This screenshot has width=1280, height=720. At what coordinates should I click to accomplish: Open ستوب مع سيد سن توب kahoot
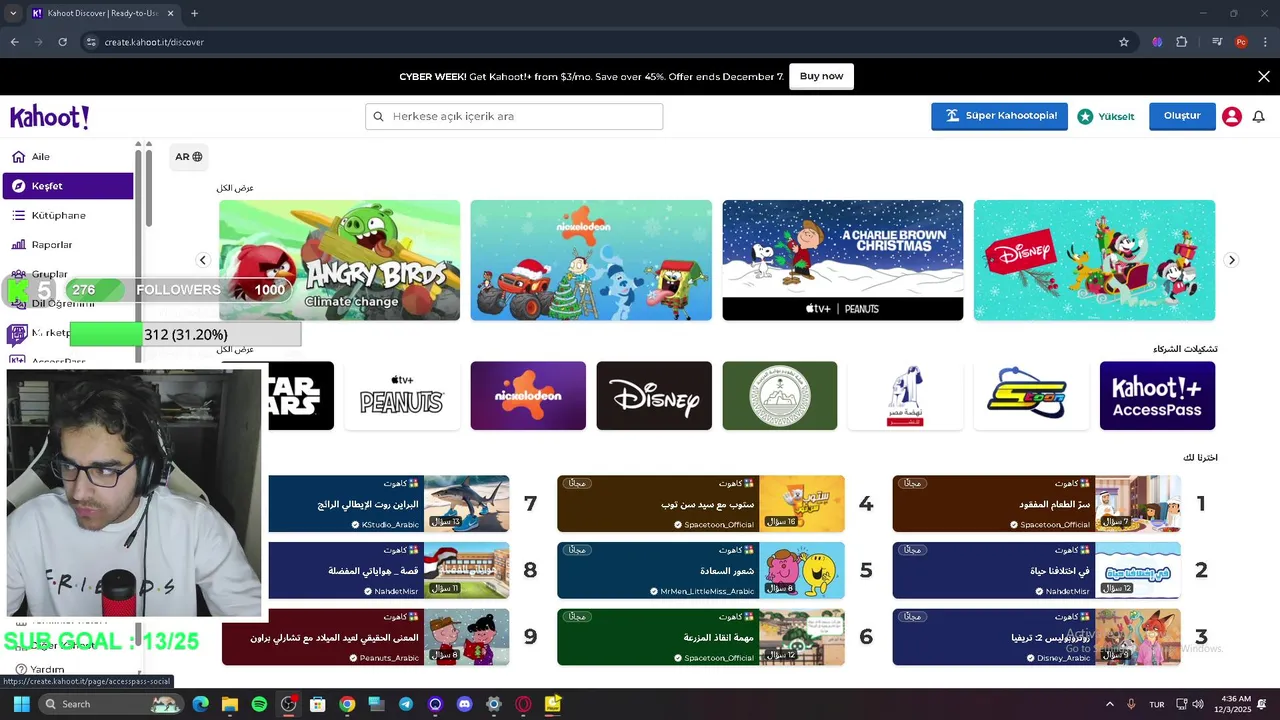click(x=701, y=504)
